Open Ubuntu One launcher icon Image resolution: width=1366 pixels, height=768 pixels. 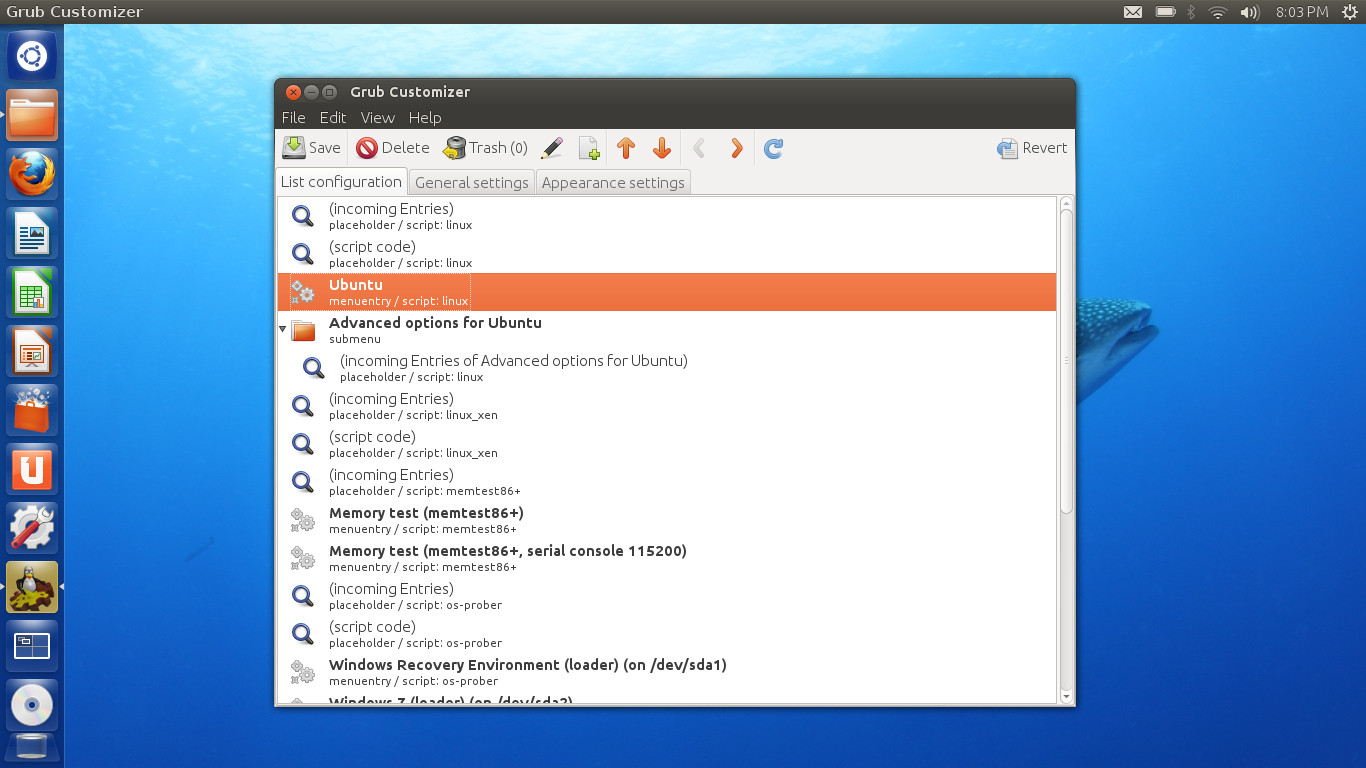tap(32, 470)
